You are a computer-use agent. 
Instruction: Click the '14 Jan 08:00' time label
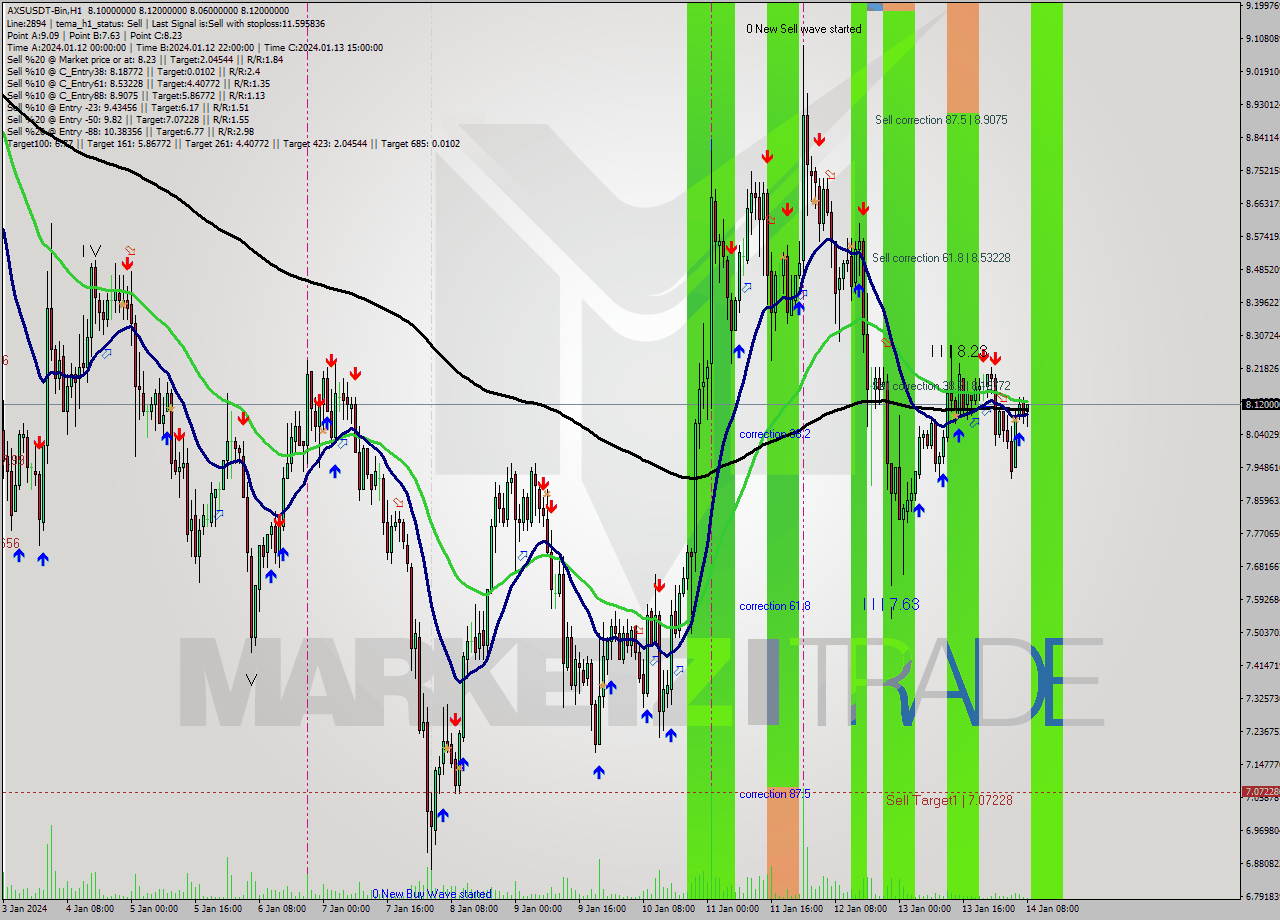[x=1052, y=909]
